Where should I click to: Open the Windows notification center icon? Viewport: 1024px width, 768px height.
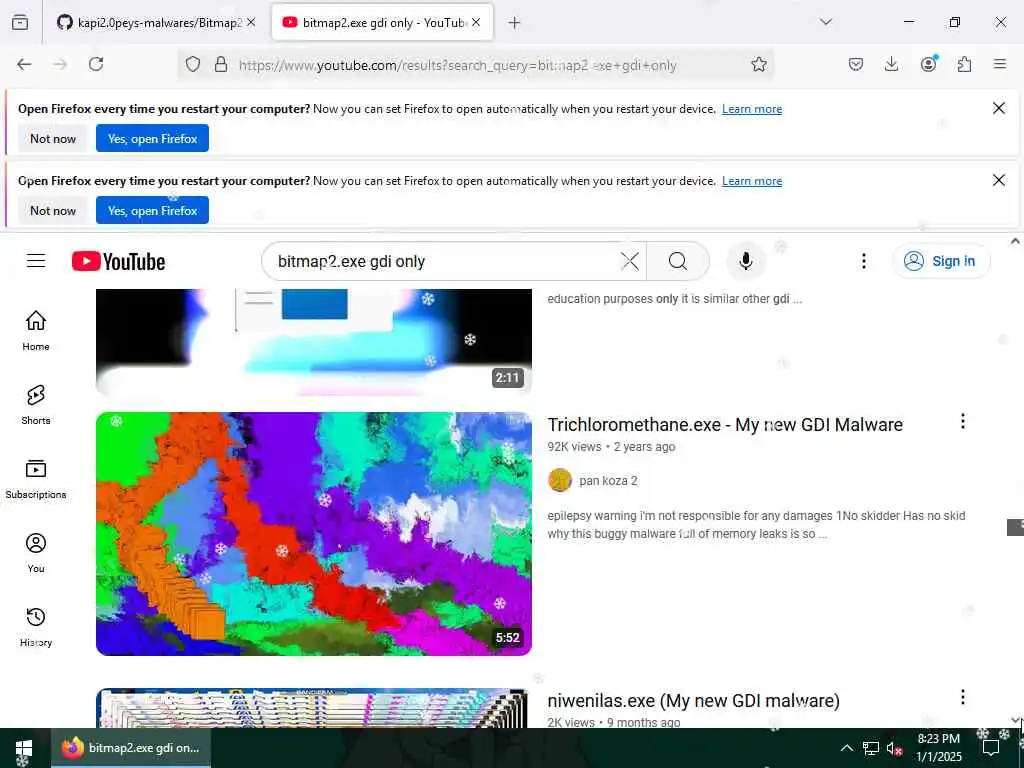pyautogui.click(x=991, y=748)
